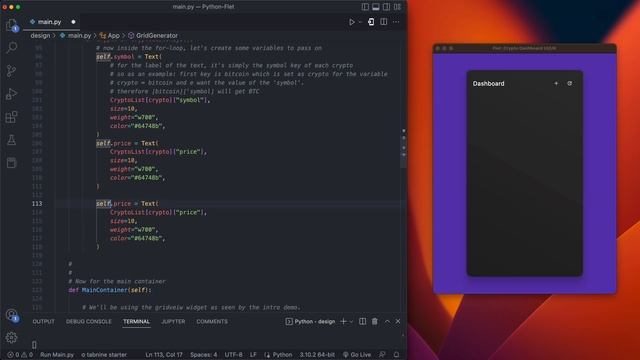
Task: Switch to the TERMINAL tab
Action: tap(136, 322)
